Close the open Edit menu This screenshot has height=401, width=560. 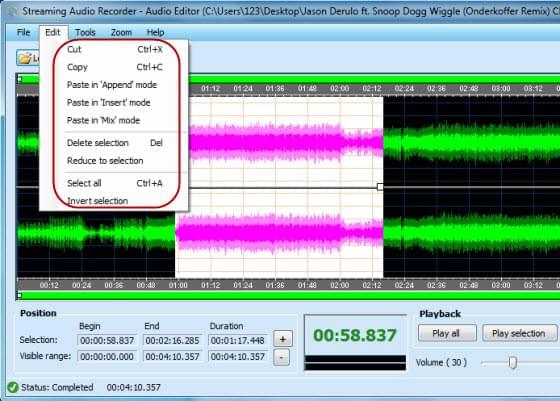pos(53,32)
